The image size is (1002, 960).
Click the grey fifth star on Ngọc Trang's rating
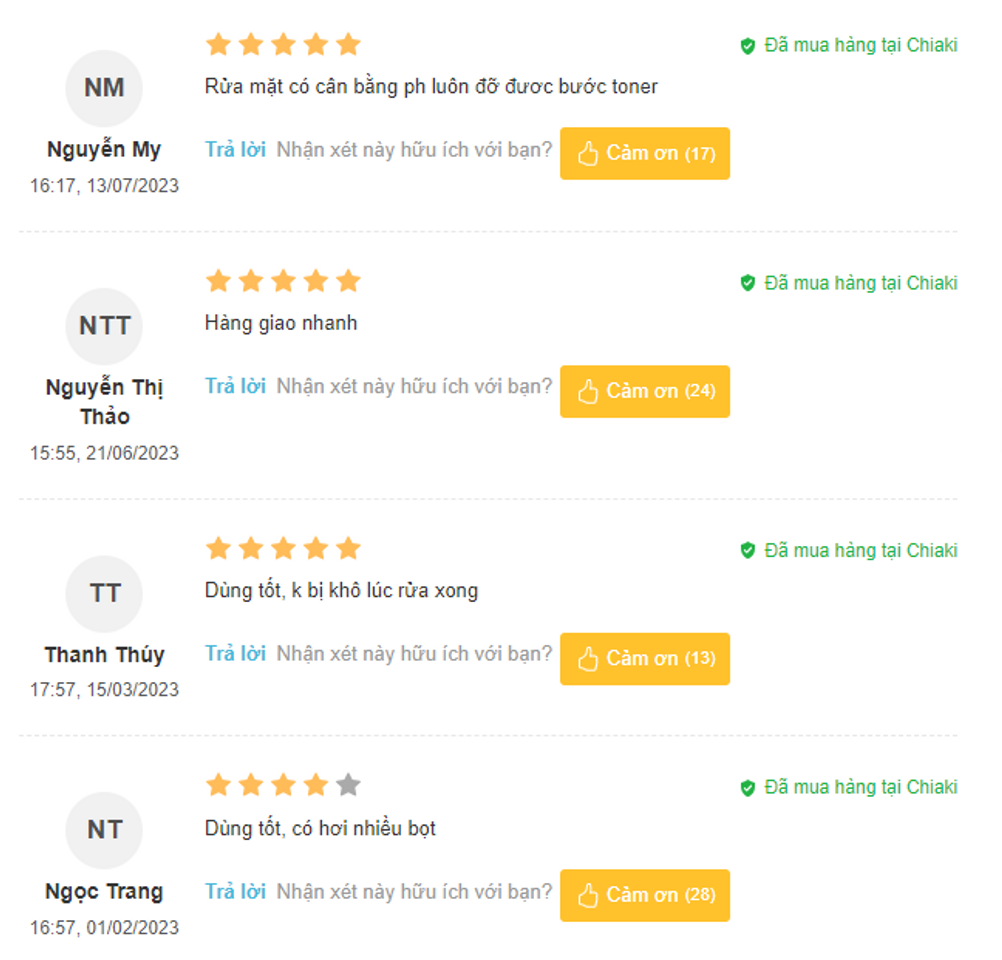[x=348, y=784]
